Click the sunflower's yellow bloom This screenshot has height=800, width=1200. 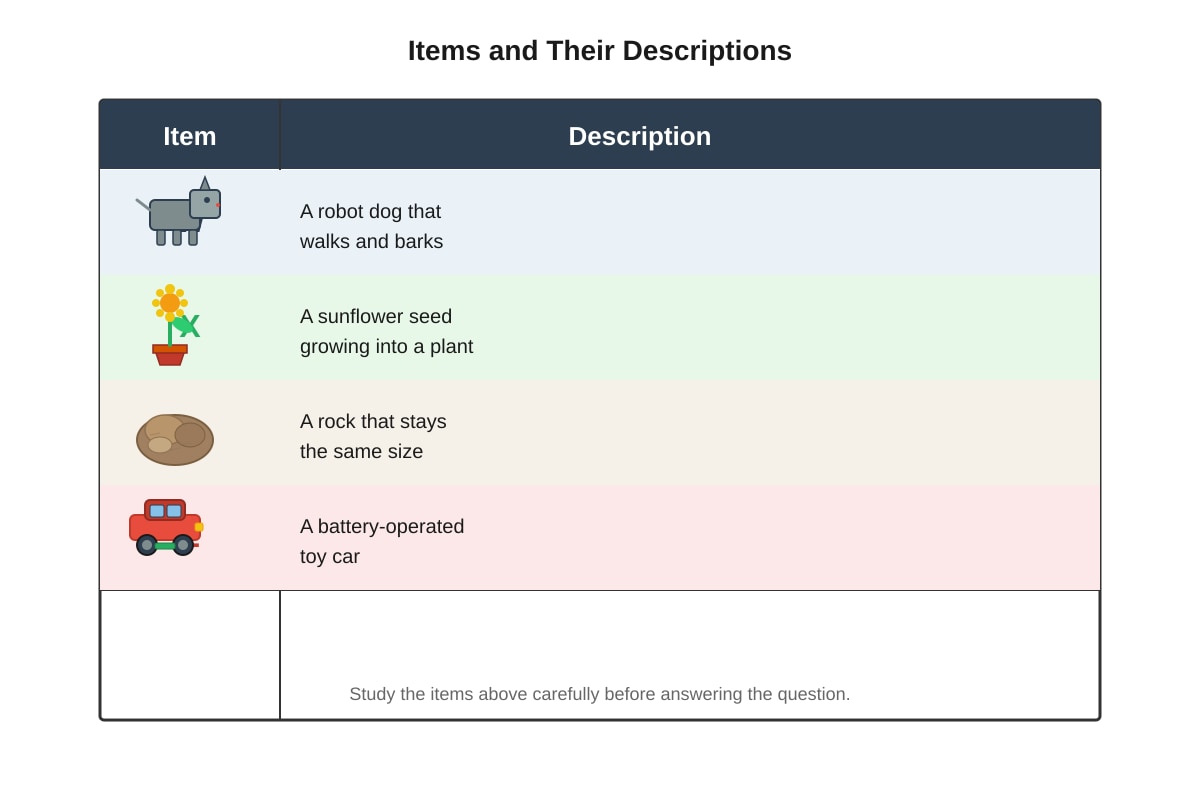pos(170,302)
